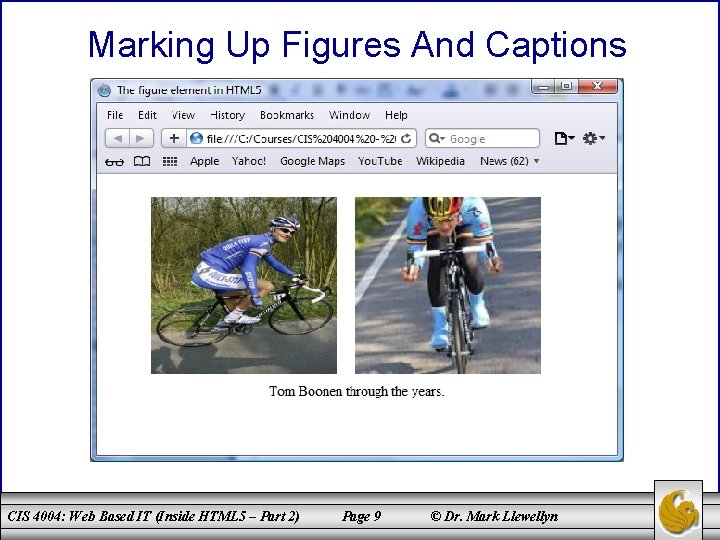Click the 'Page 9' footer text
Viewport: 720px width, 540px height.
pos(361,517)
